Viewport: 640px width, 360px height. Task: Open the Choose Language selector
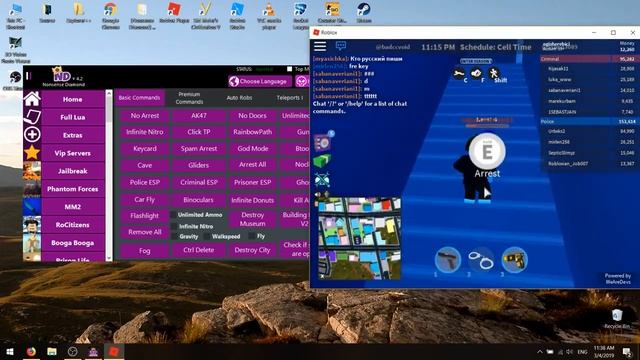pyautogui.click(x=260, y=81)
